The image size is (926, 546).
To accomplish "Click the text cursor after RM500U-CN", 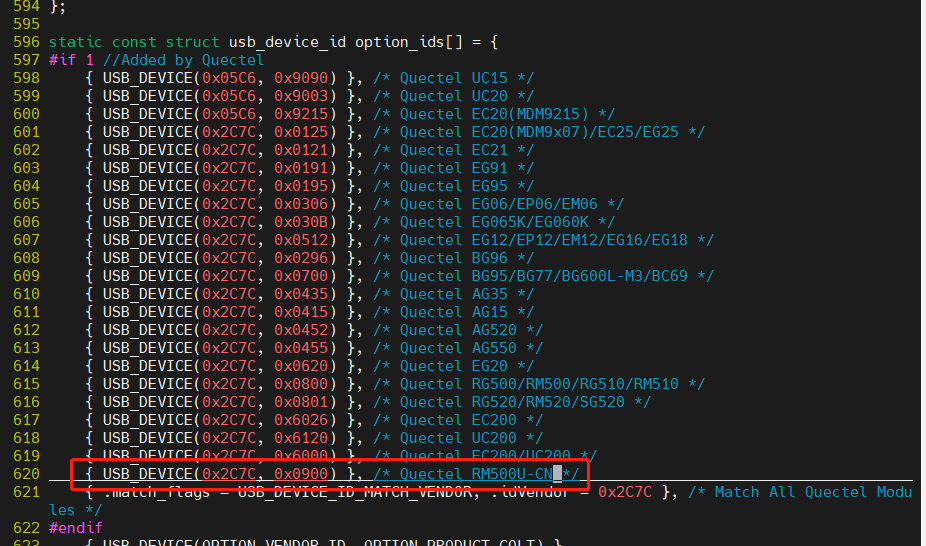I will click(x=557, y=473).
